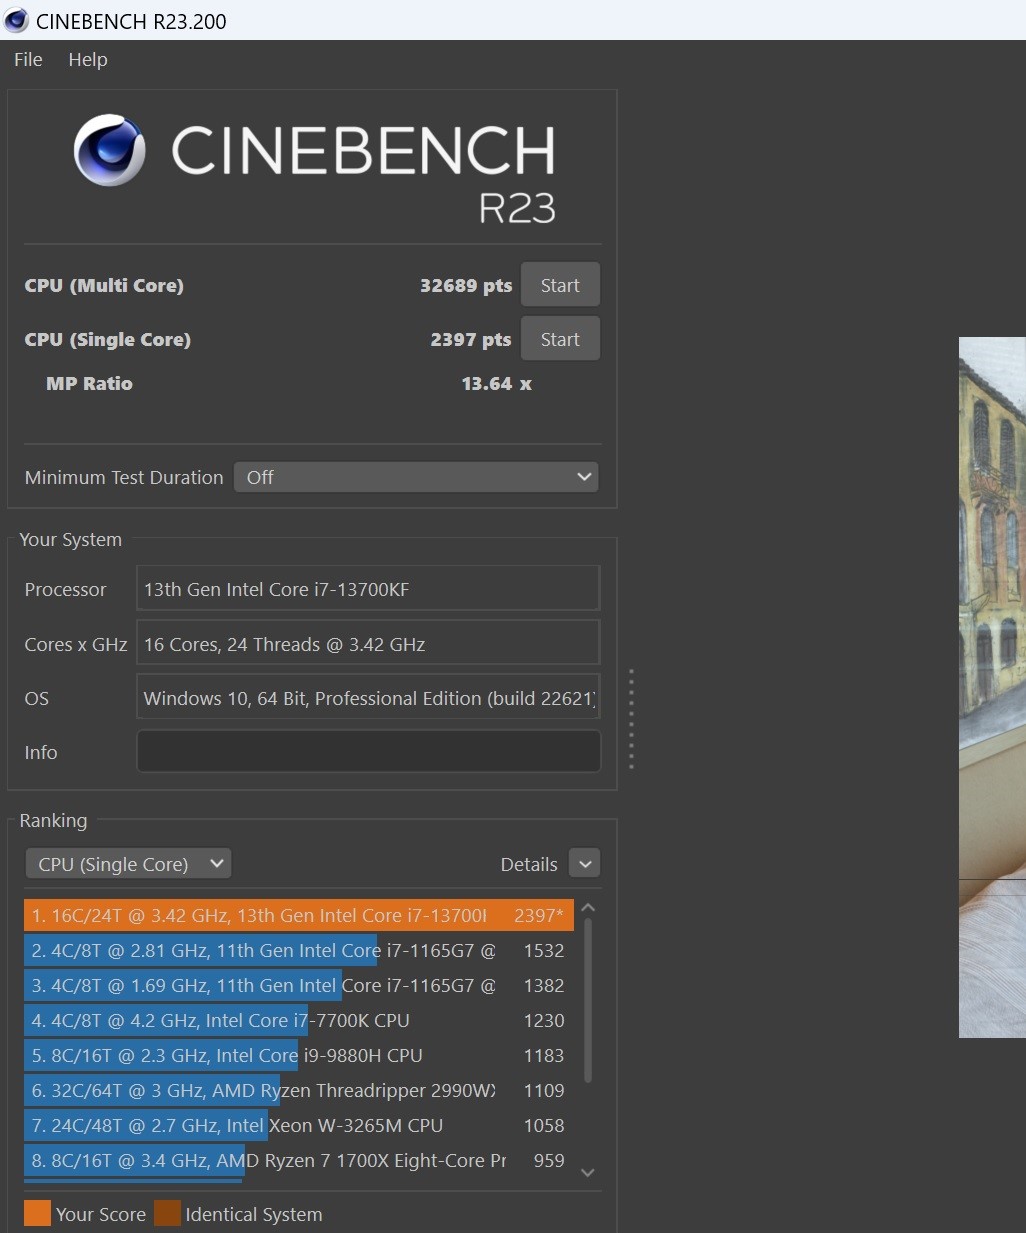Image resolution: width=1026 pixels, height=1233 pixels.
Task: Open the Help menu
Action: pyautogui.click(x=88, y=60)
